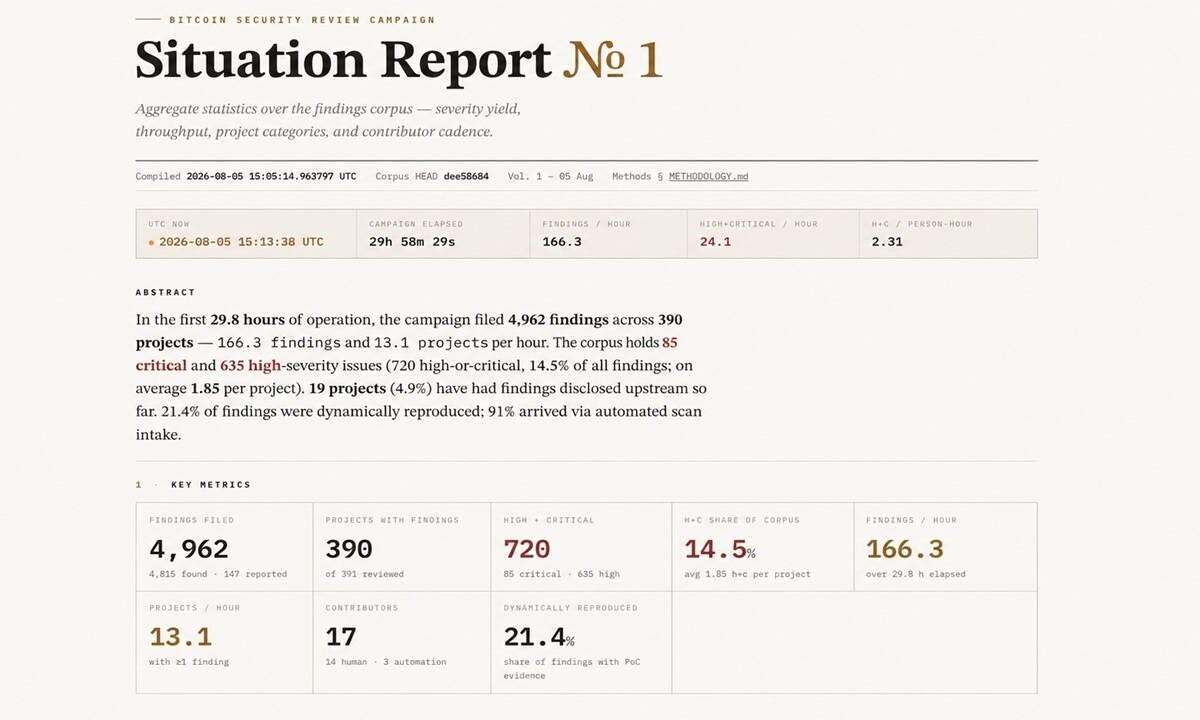The width and height of the screenshot is (1200, 720).
Task: Select the Vol. 1 – 05 Aug text
Action: tap(550, 176)
